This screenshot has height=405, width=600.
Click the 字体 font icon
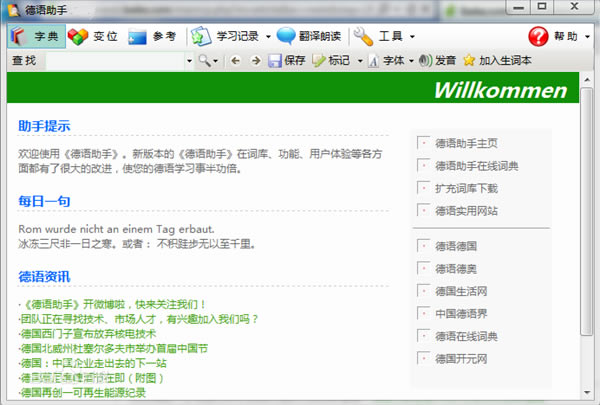click(x=373, y=61)
